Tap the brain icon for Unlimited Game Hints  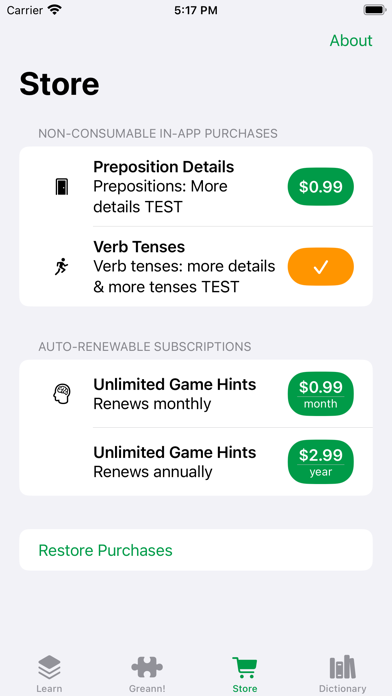[62, 394]
